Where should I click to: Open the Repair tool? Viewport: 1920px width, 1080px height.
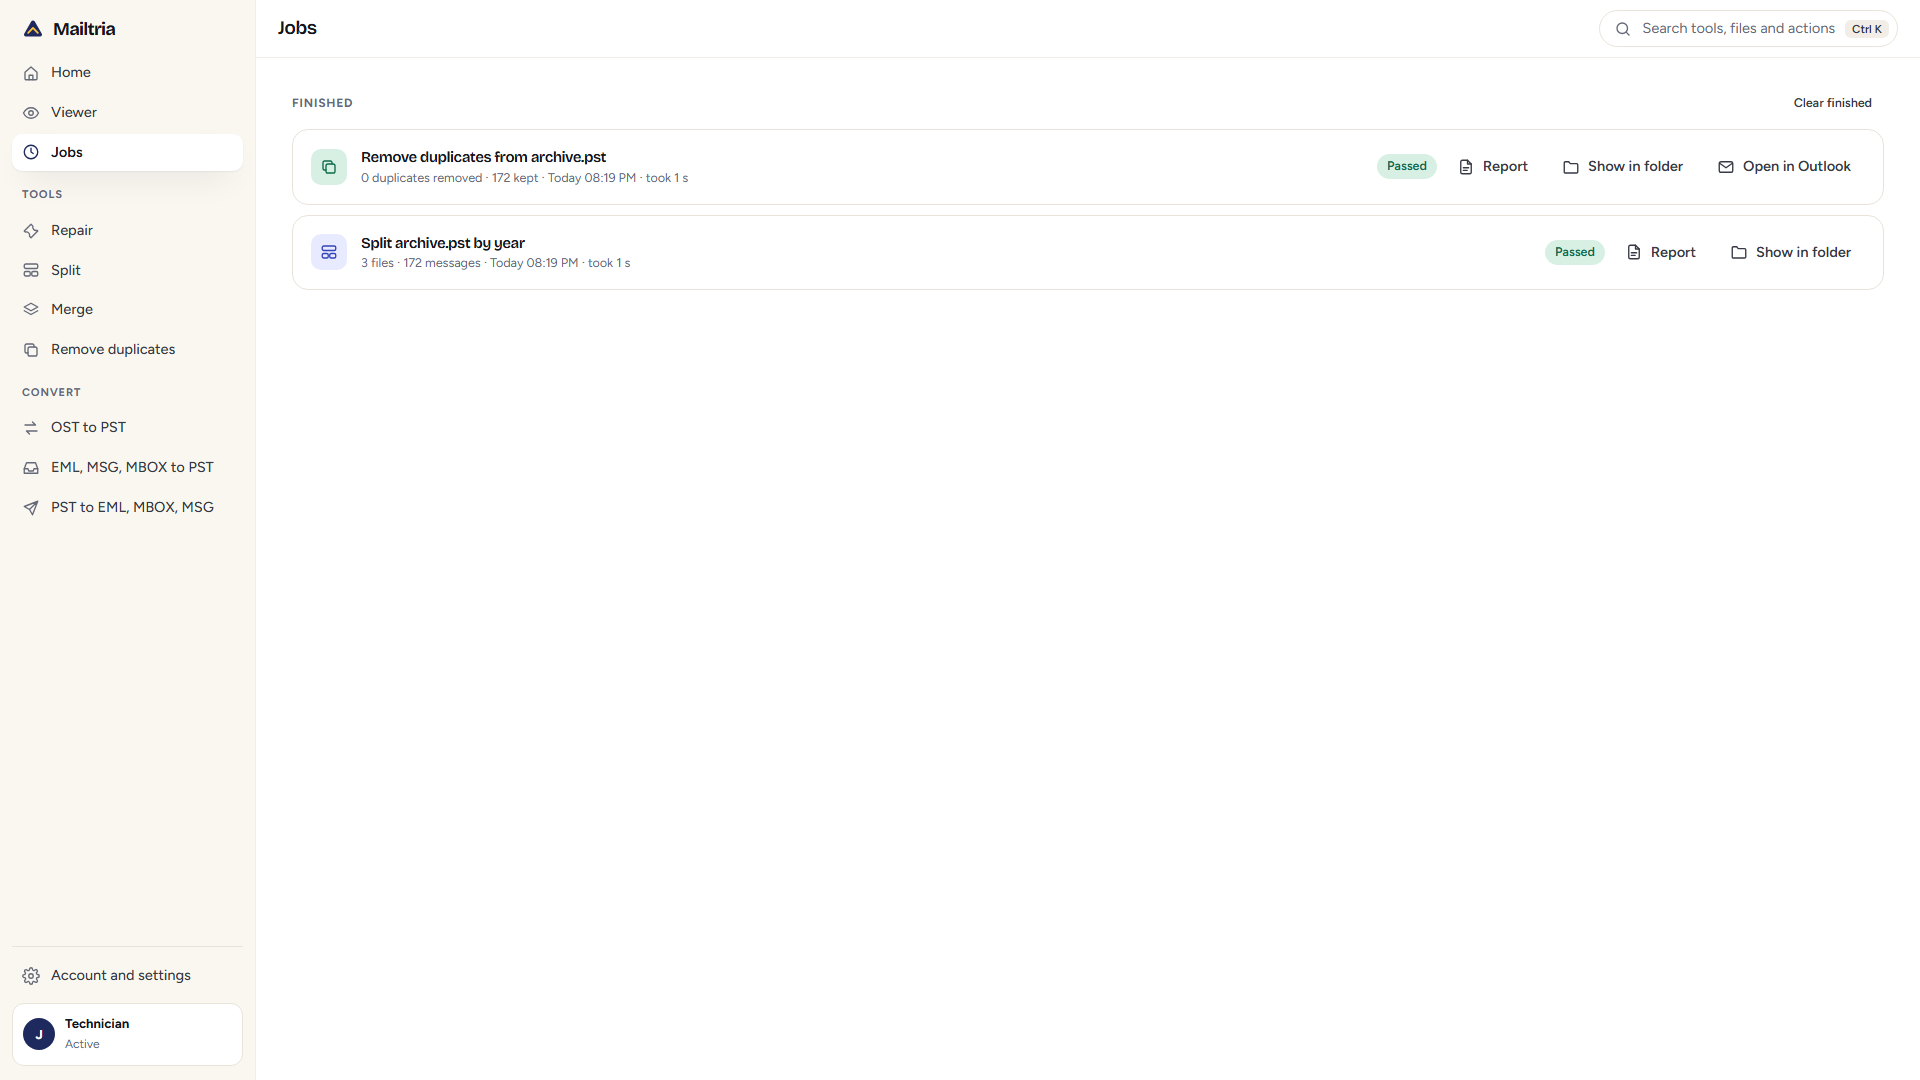127,230
